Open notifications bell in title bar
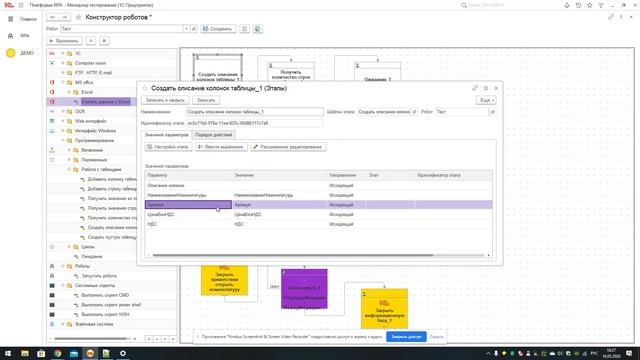This screenshot has width=640, height=360. pos(567,5)
